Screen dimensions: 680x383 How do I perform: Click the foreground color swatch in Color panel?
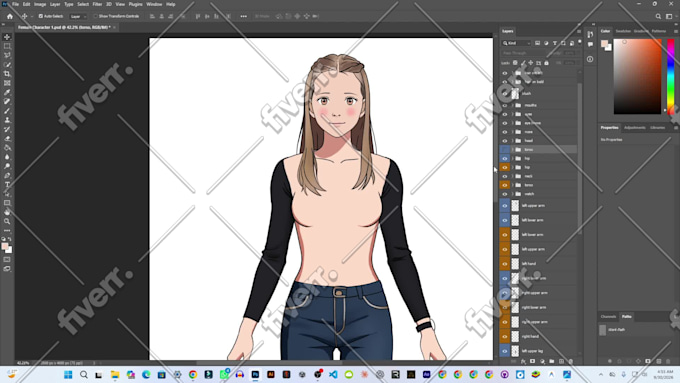[x=604, y=43]
